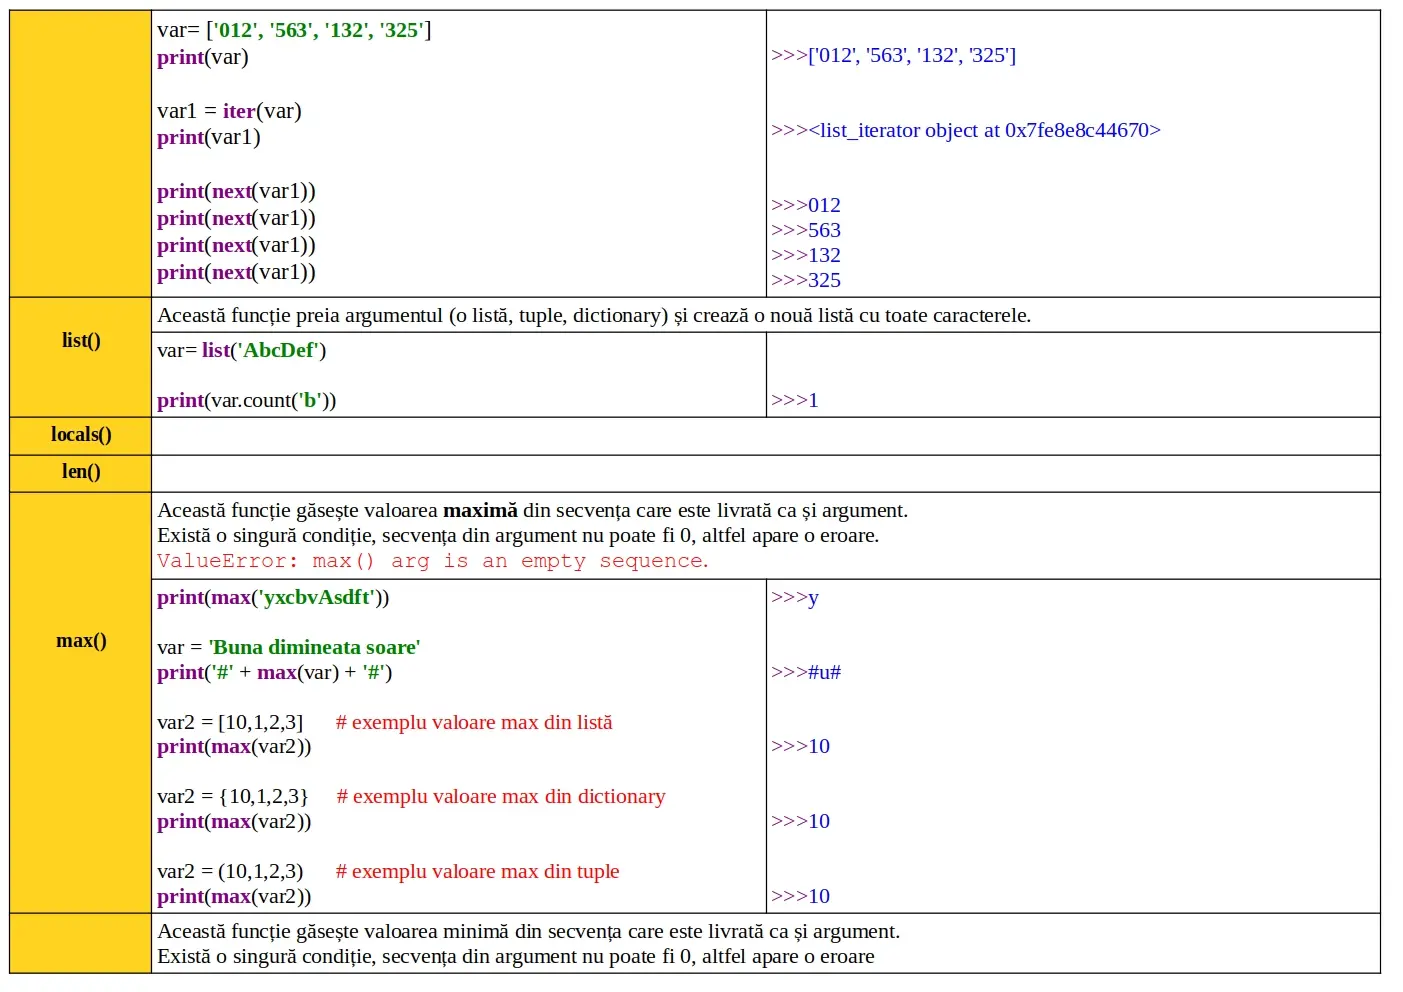This screenshot has height=992, width=1403.
Task: Click the >>>10 output beside the tuple example
Action: [x=800, y=896]
